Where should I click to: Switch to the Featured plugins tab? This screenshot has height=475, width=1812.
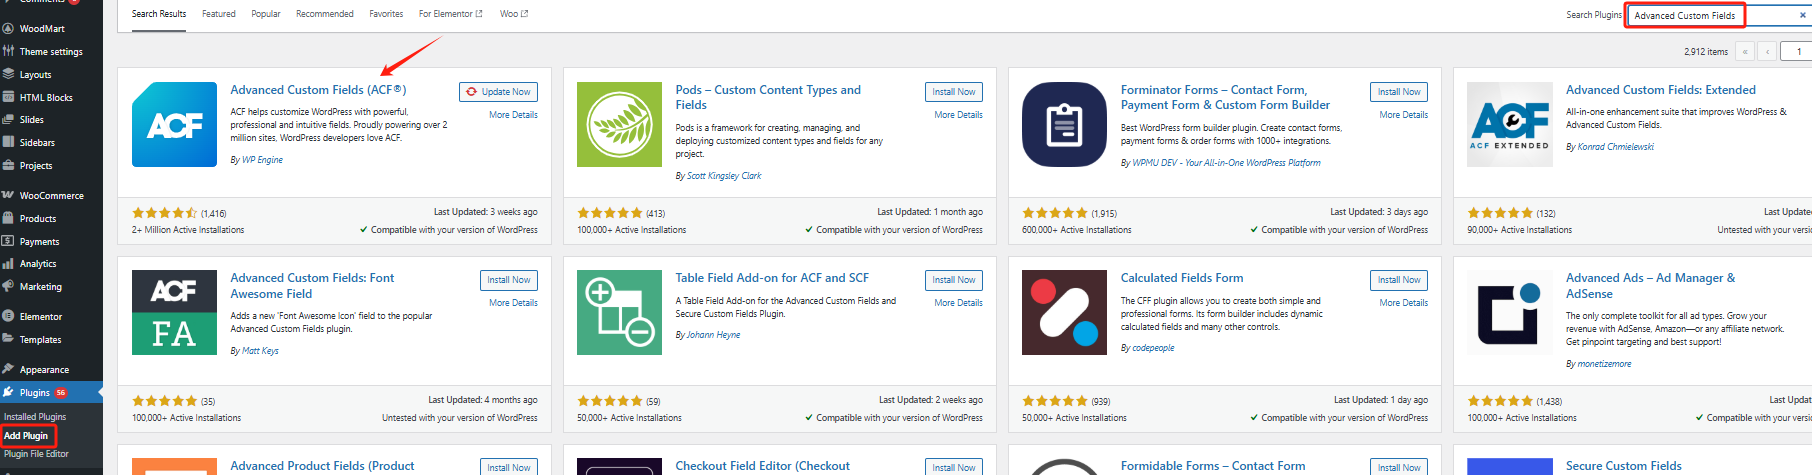pos(219,14)
